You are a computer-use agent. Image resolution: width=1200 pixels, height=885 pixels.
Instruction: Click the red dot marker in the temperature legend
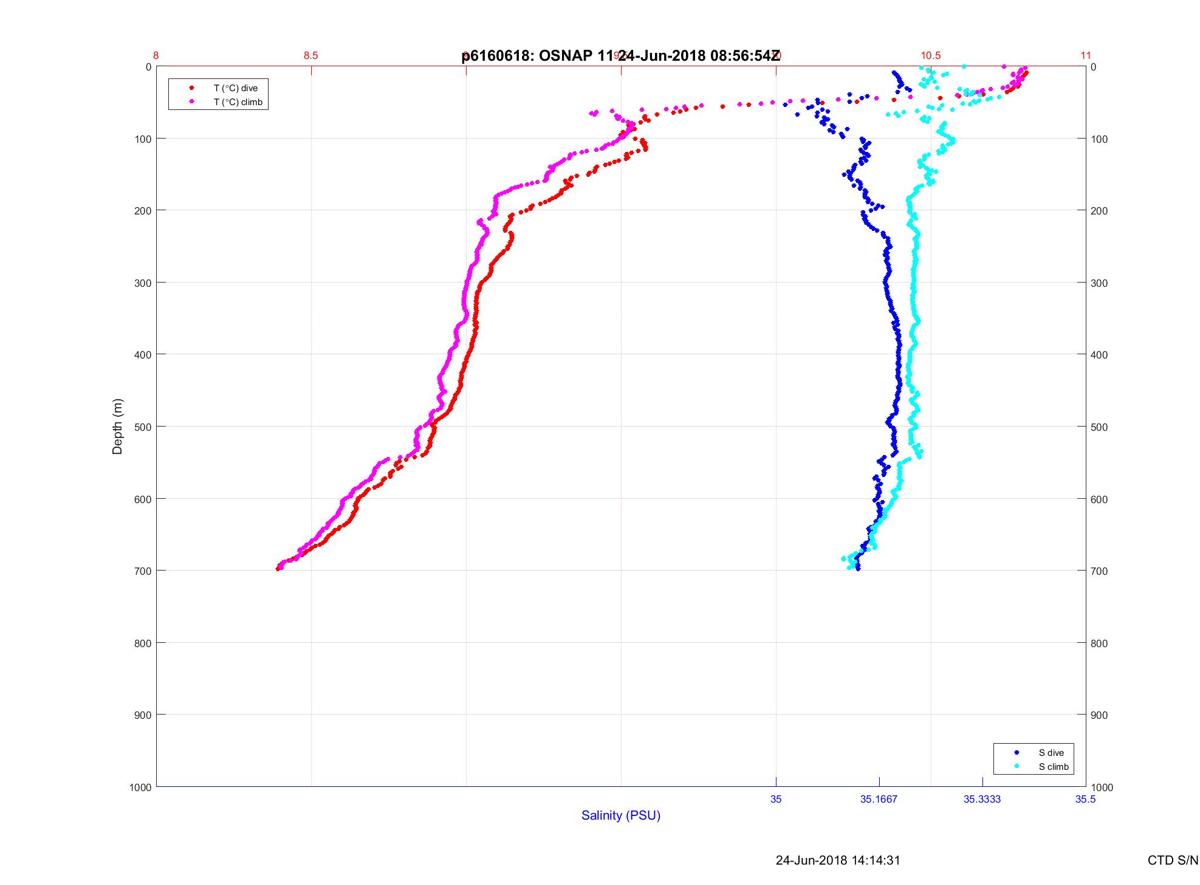tap(191, 88)
